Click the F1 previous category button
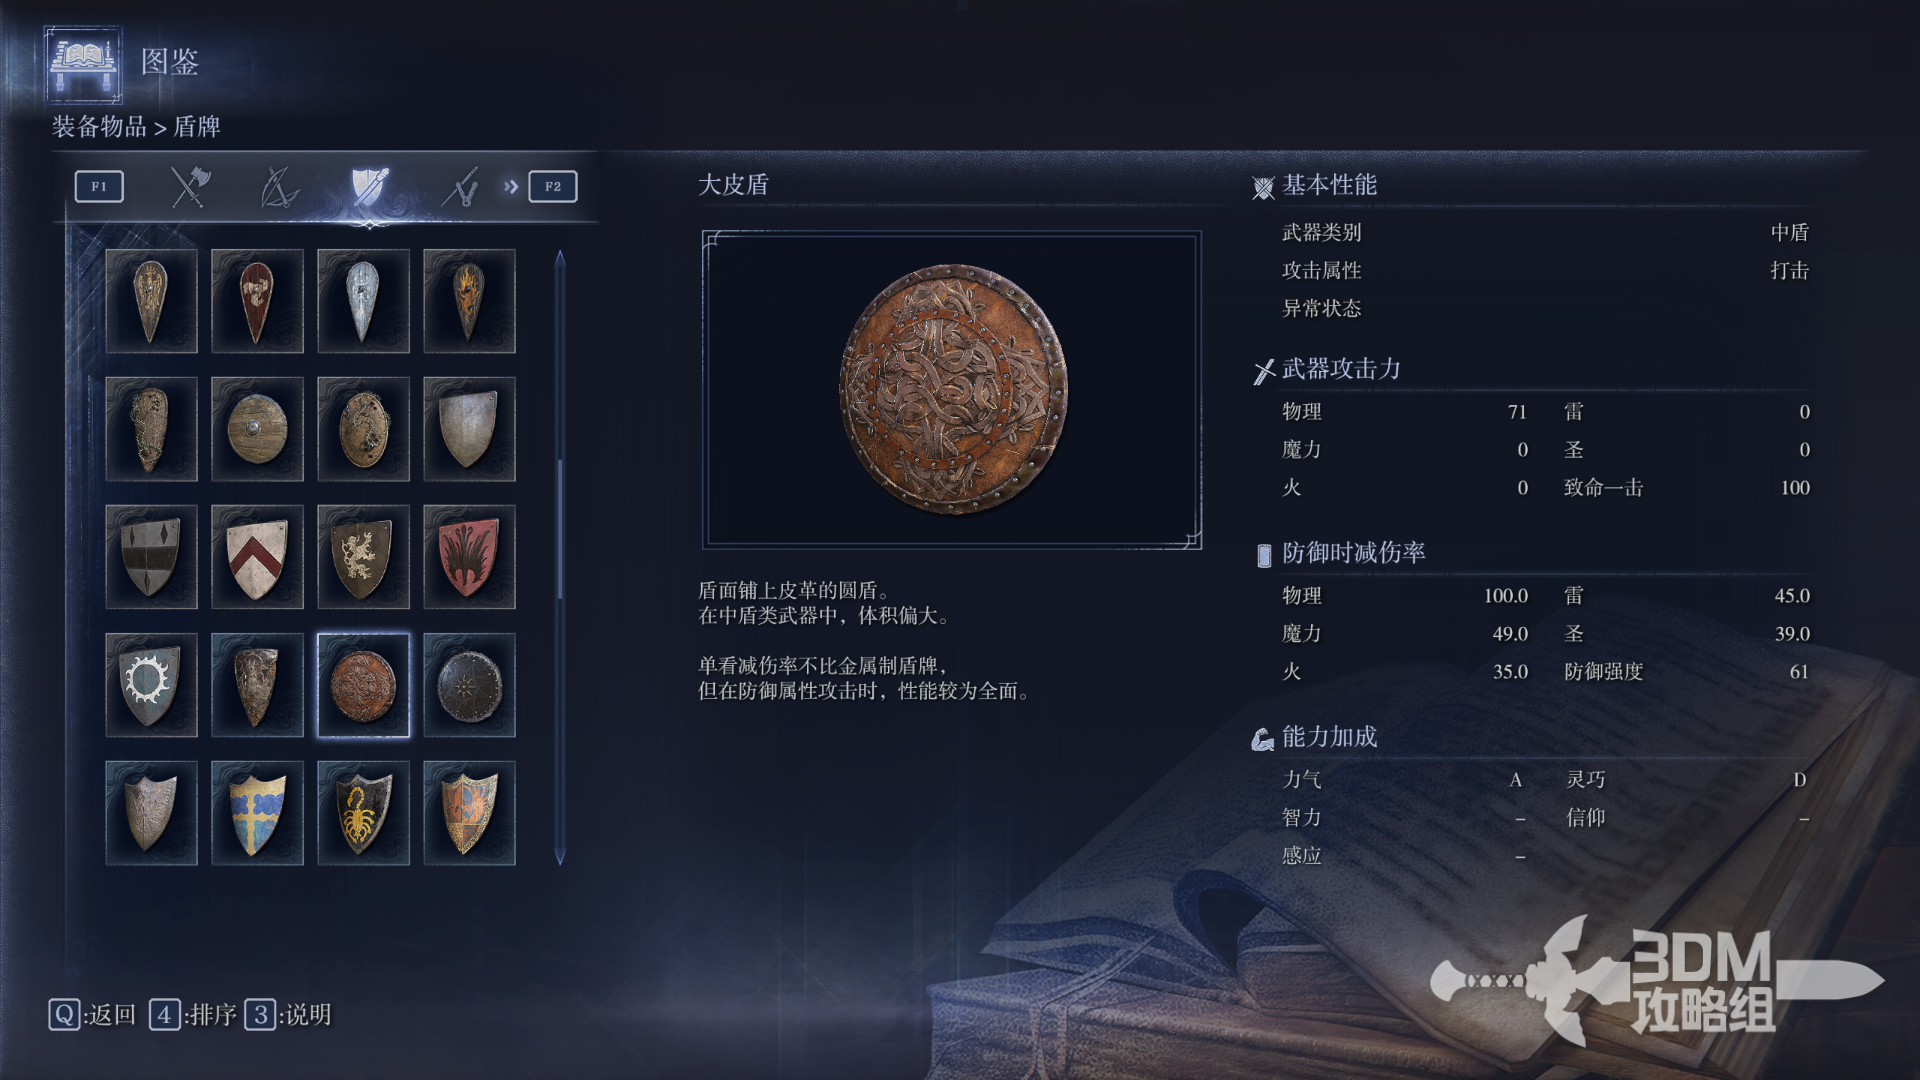 click(99, 187)
